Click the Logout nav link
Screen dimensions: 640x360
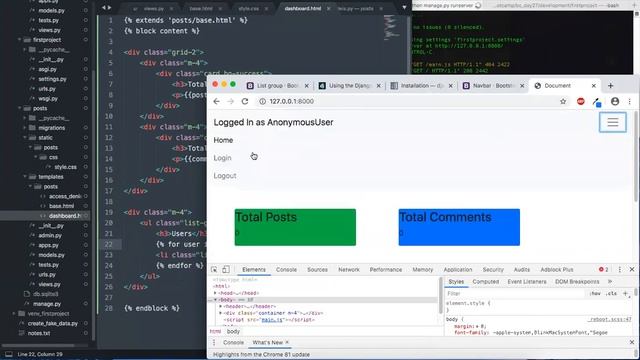pyautogui.click(x=225, y=176)
